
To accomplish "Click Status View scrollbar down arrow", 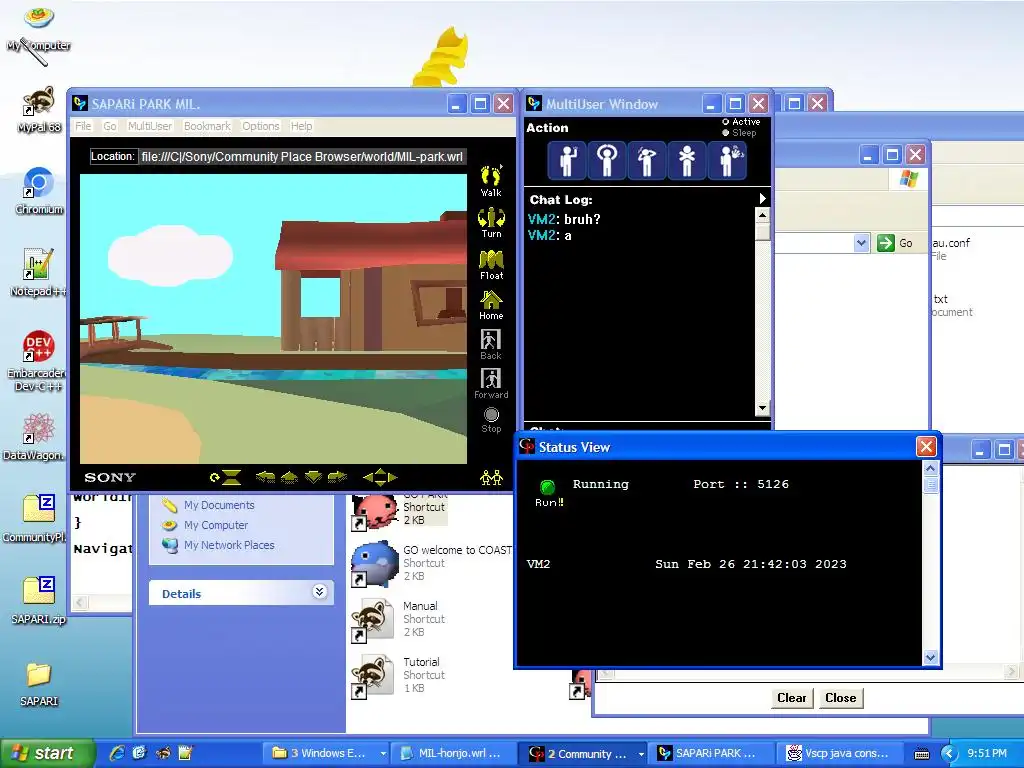I will tap(931, 657).
